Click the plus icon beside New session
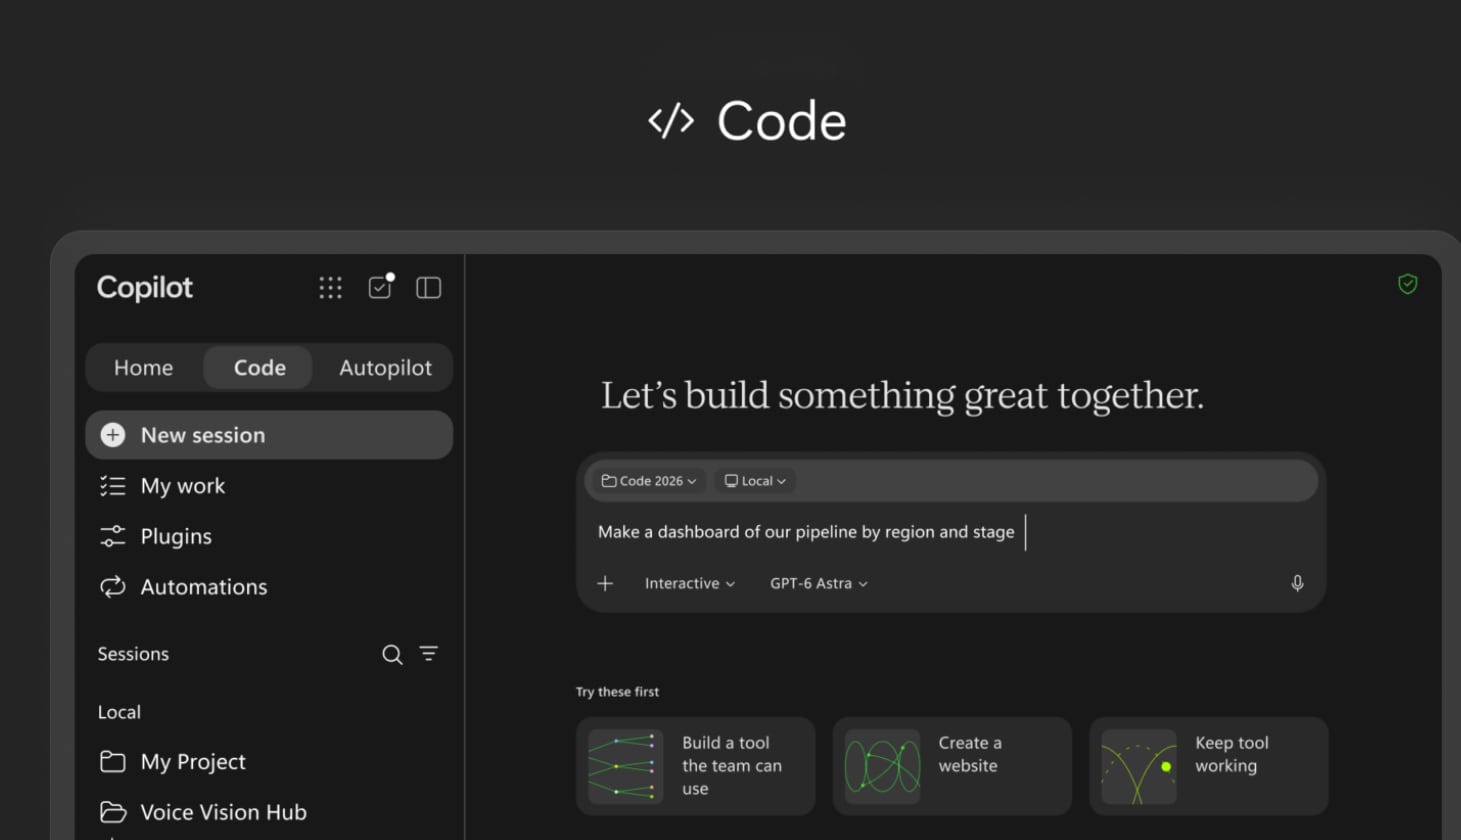 click(x=113, y=435)
